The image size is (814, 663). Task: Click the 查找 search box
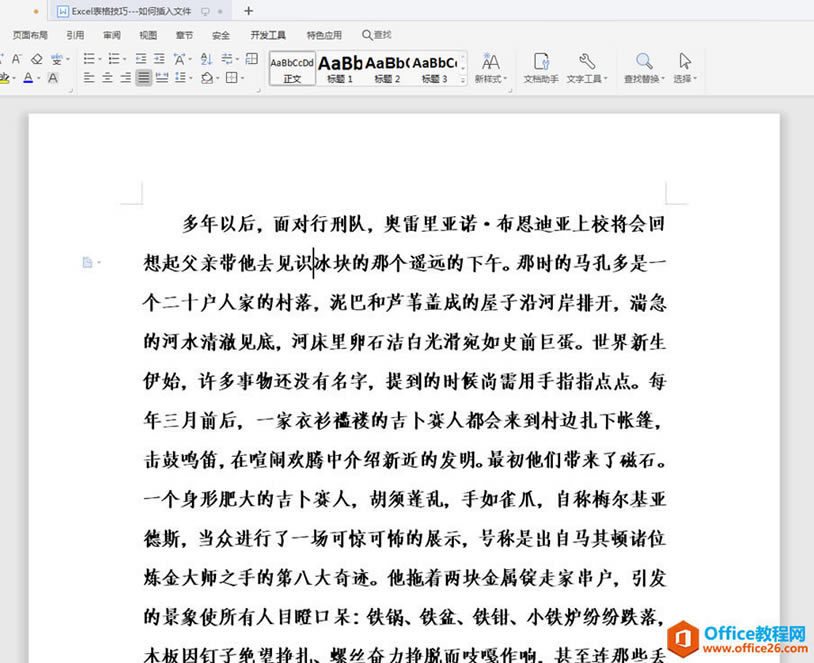377,35
